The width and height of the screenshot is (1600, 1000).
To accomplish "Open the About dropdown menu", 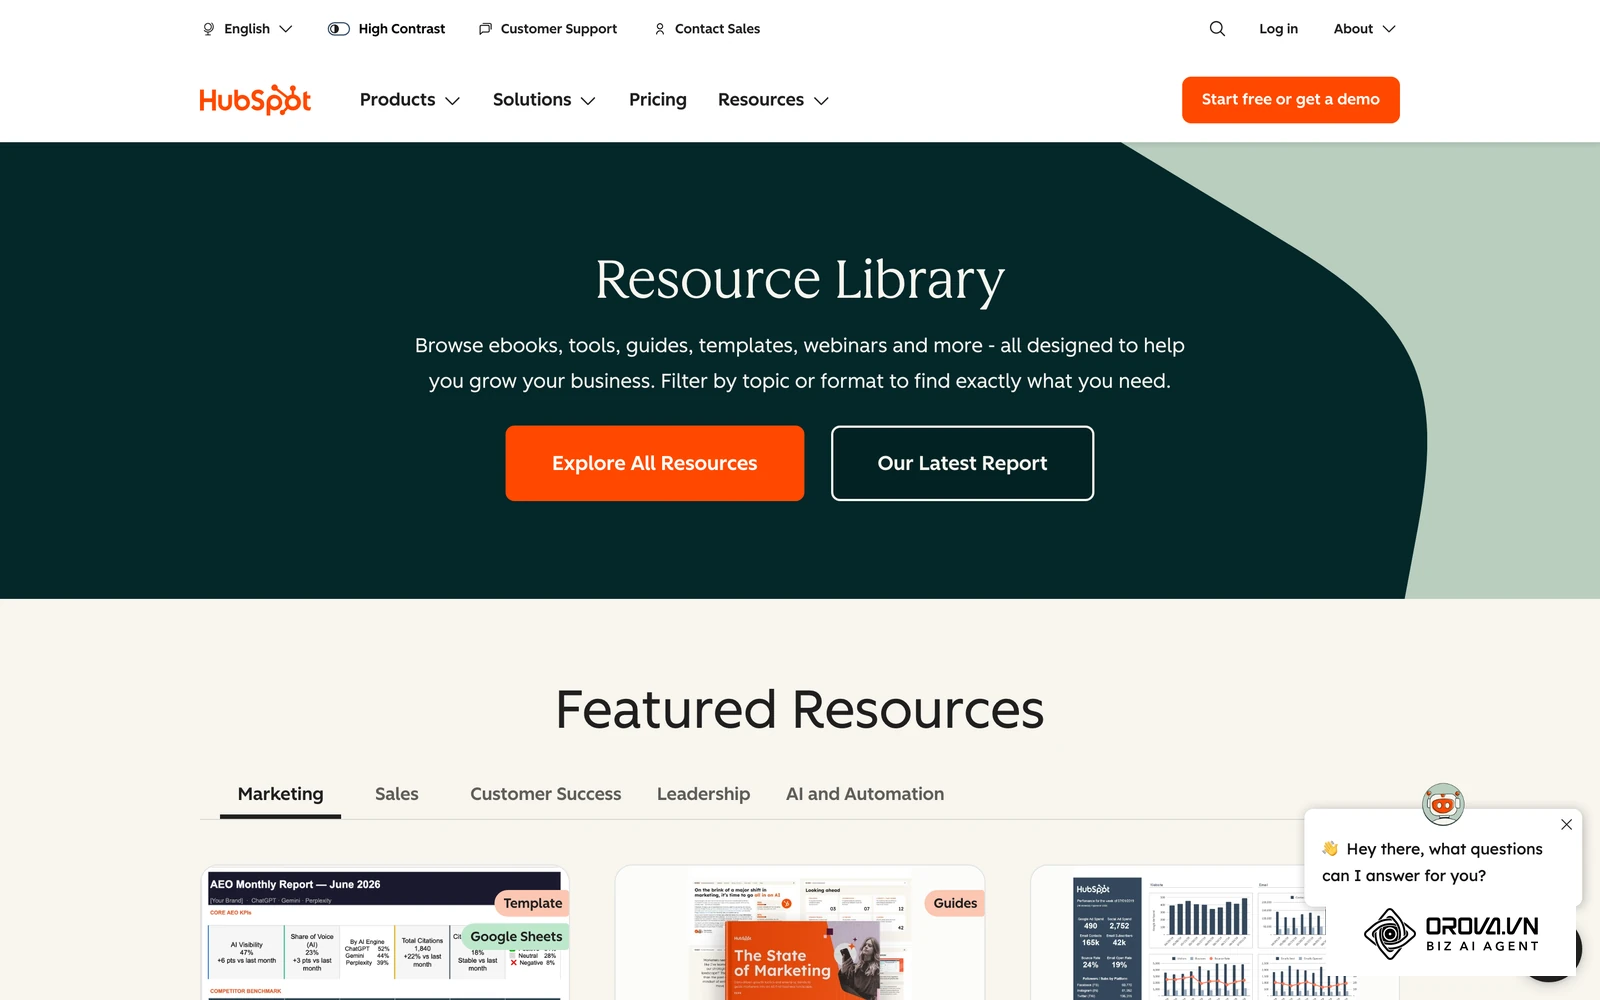I will 1364,29.
